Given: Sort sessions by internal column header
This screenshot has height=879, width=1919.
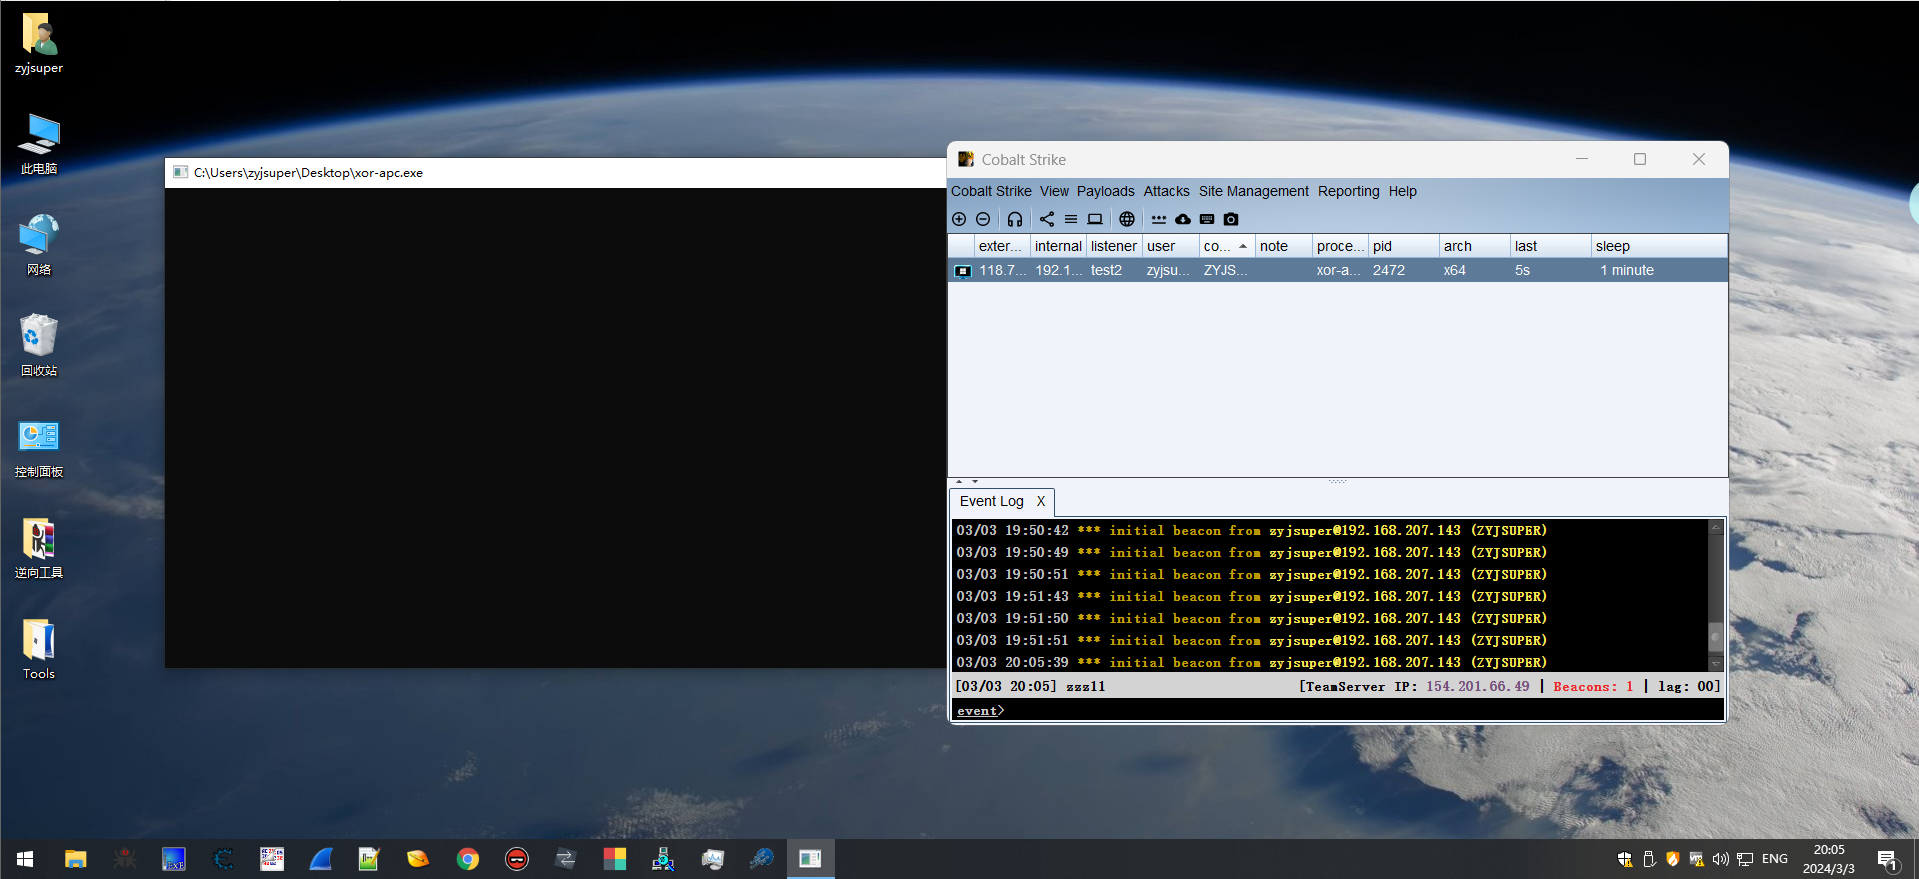Looking at the screenshot, I should coord(1058,246).
